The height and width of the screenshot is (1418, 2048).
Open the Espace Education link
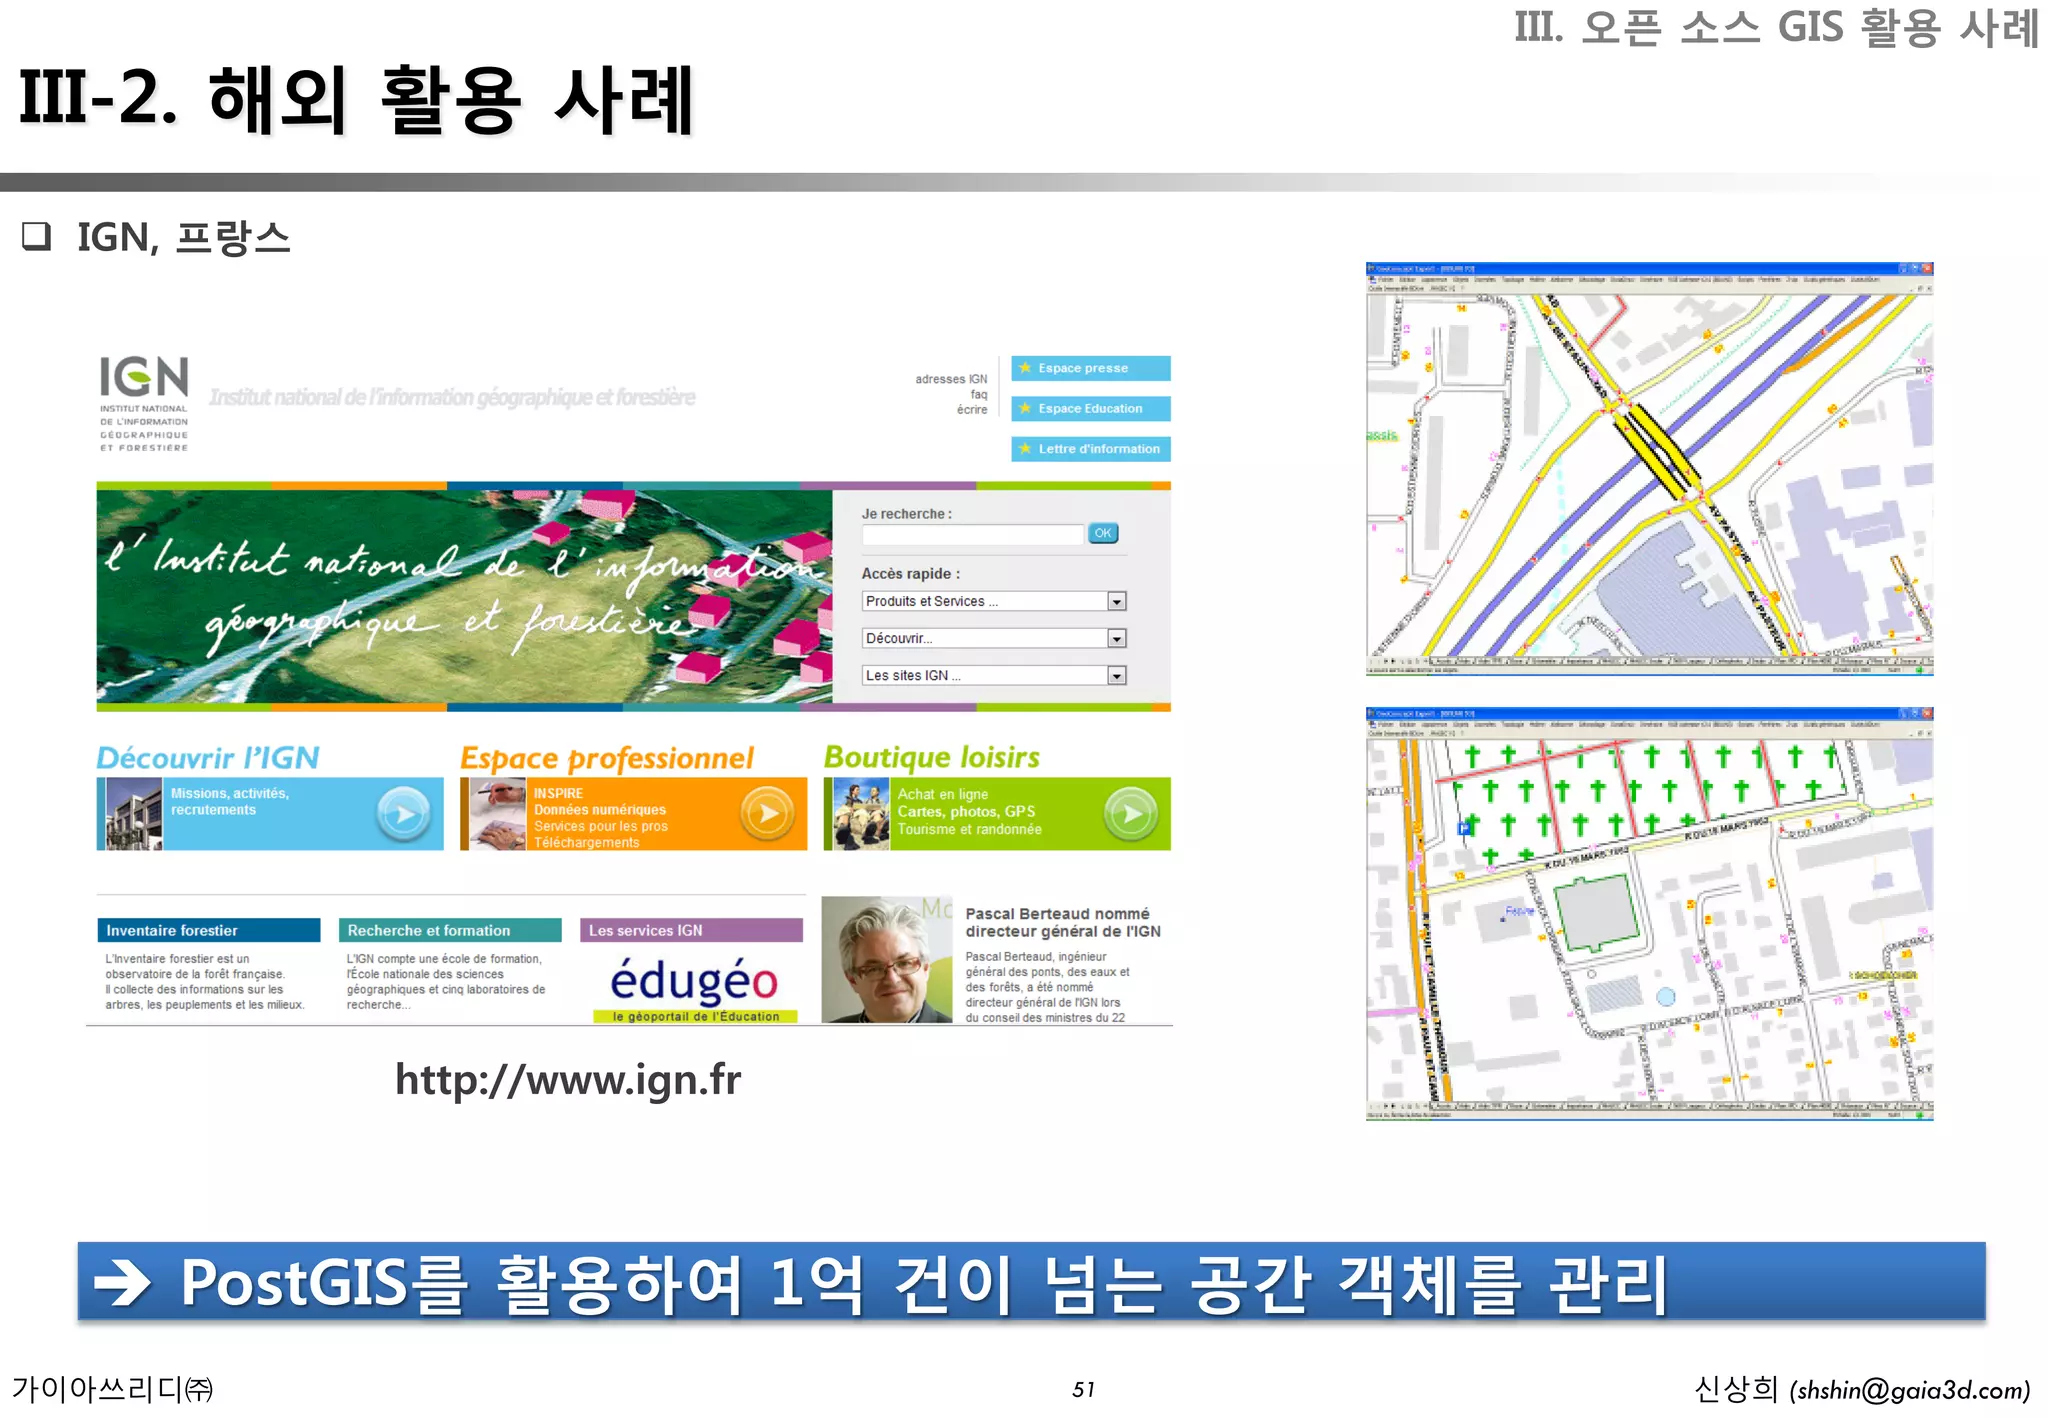pos(1091,408)
